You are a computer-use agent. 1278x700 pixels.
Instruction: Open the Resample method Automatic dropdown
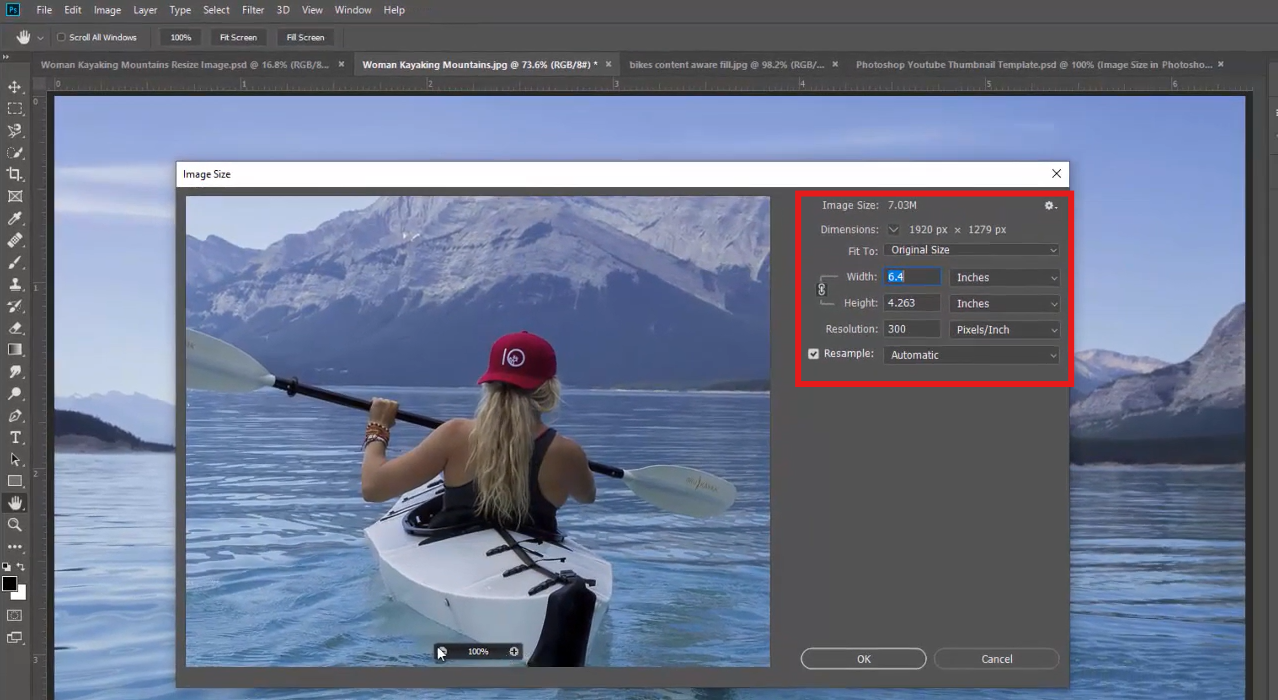click(x=970, y=355)
